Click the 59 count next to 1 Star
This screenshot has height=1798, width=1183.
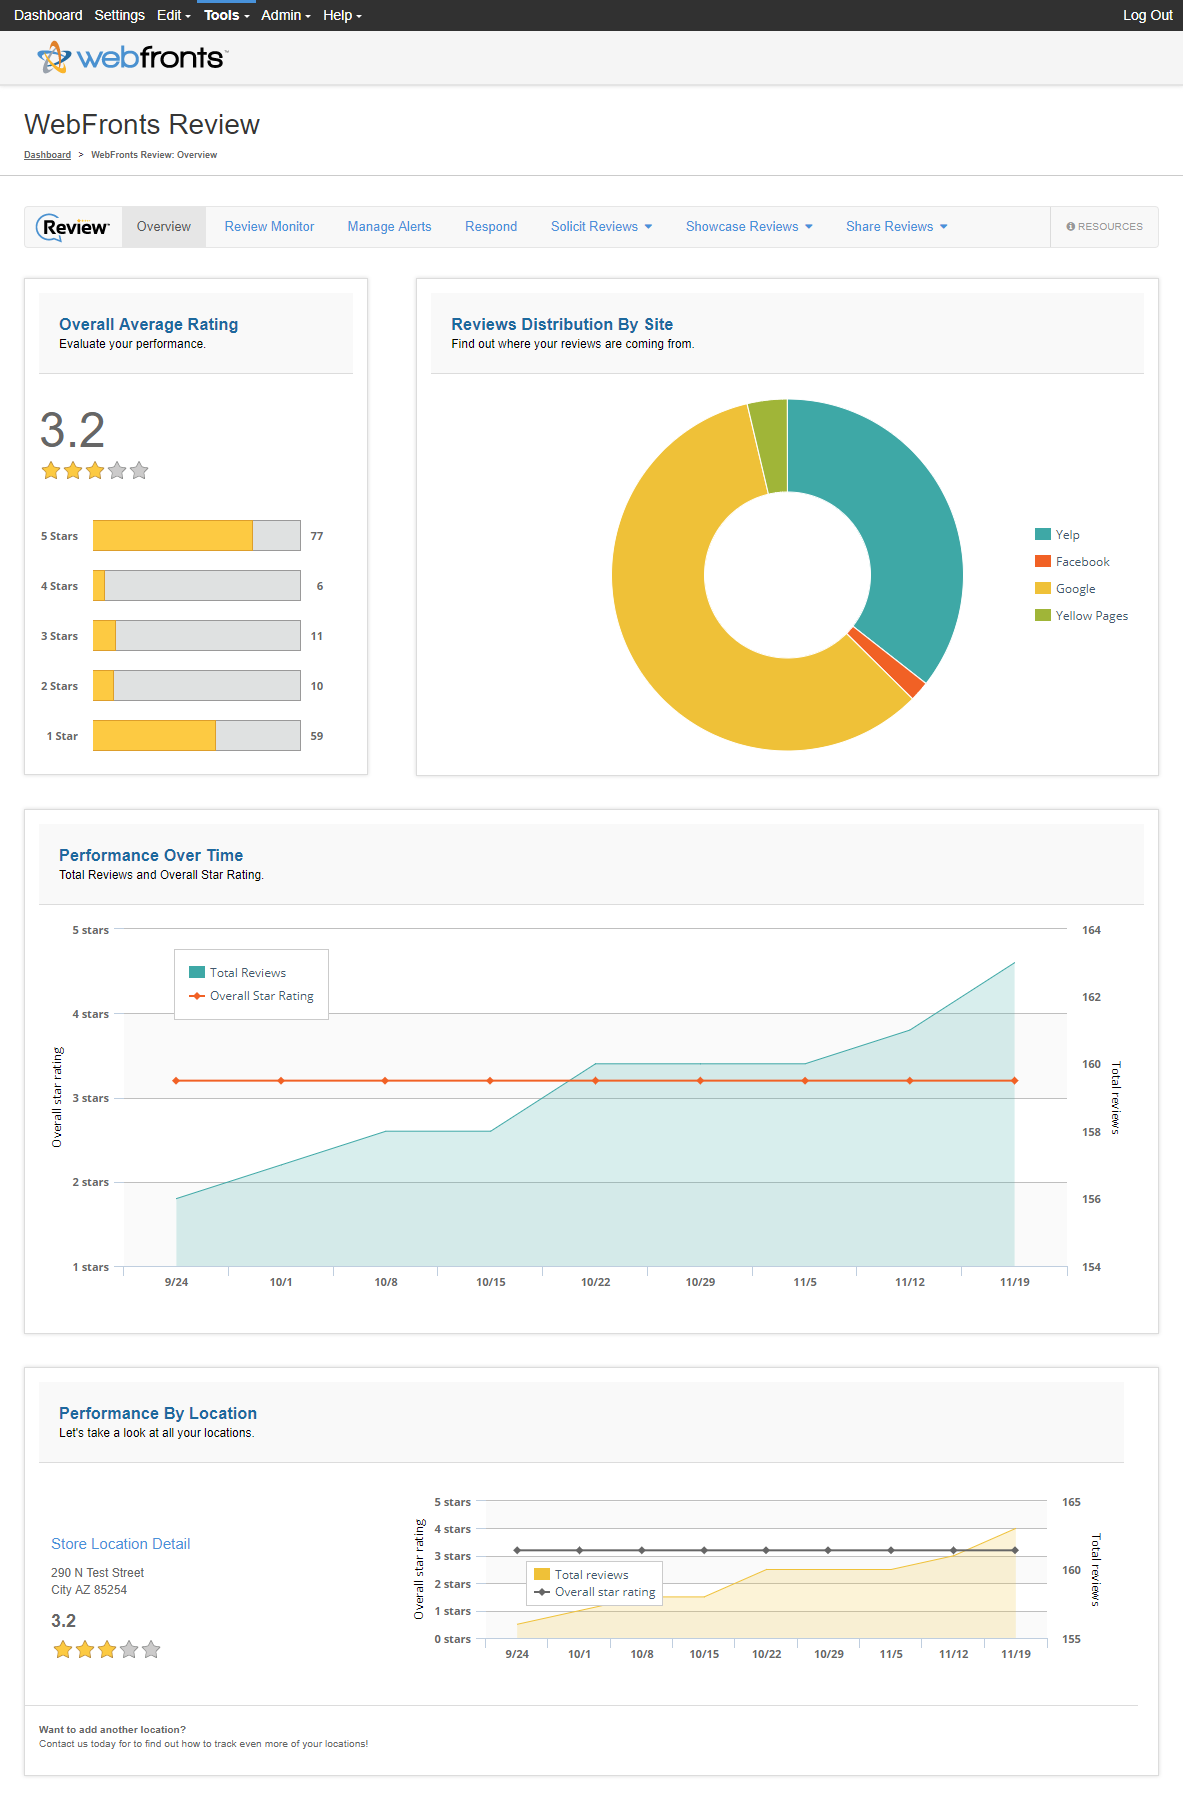click(x=317, y=737)
